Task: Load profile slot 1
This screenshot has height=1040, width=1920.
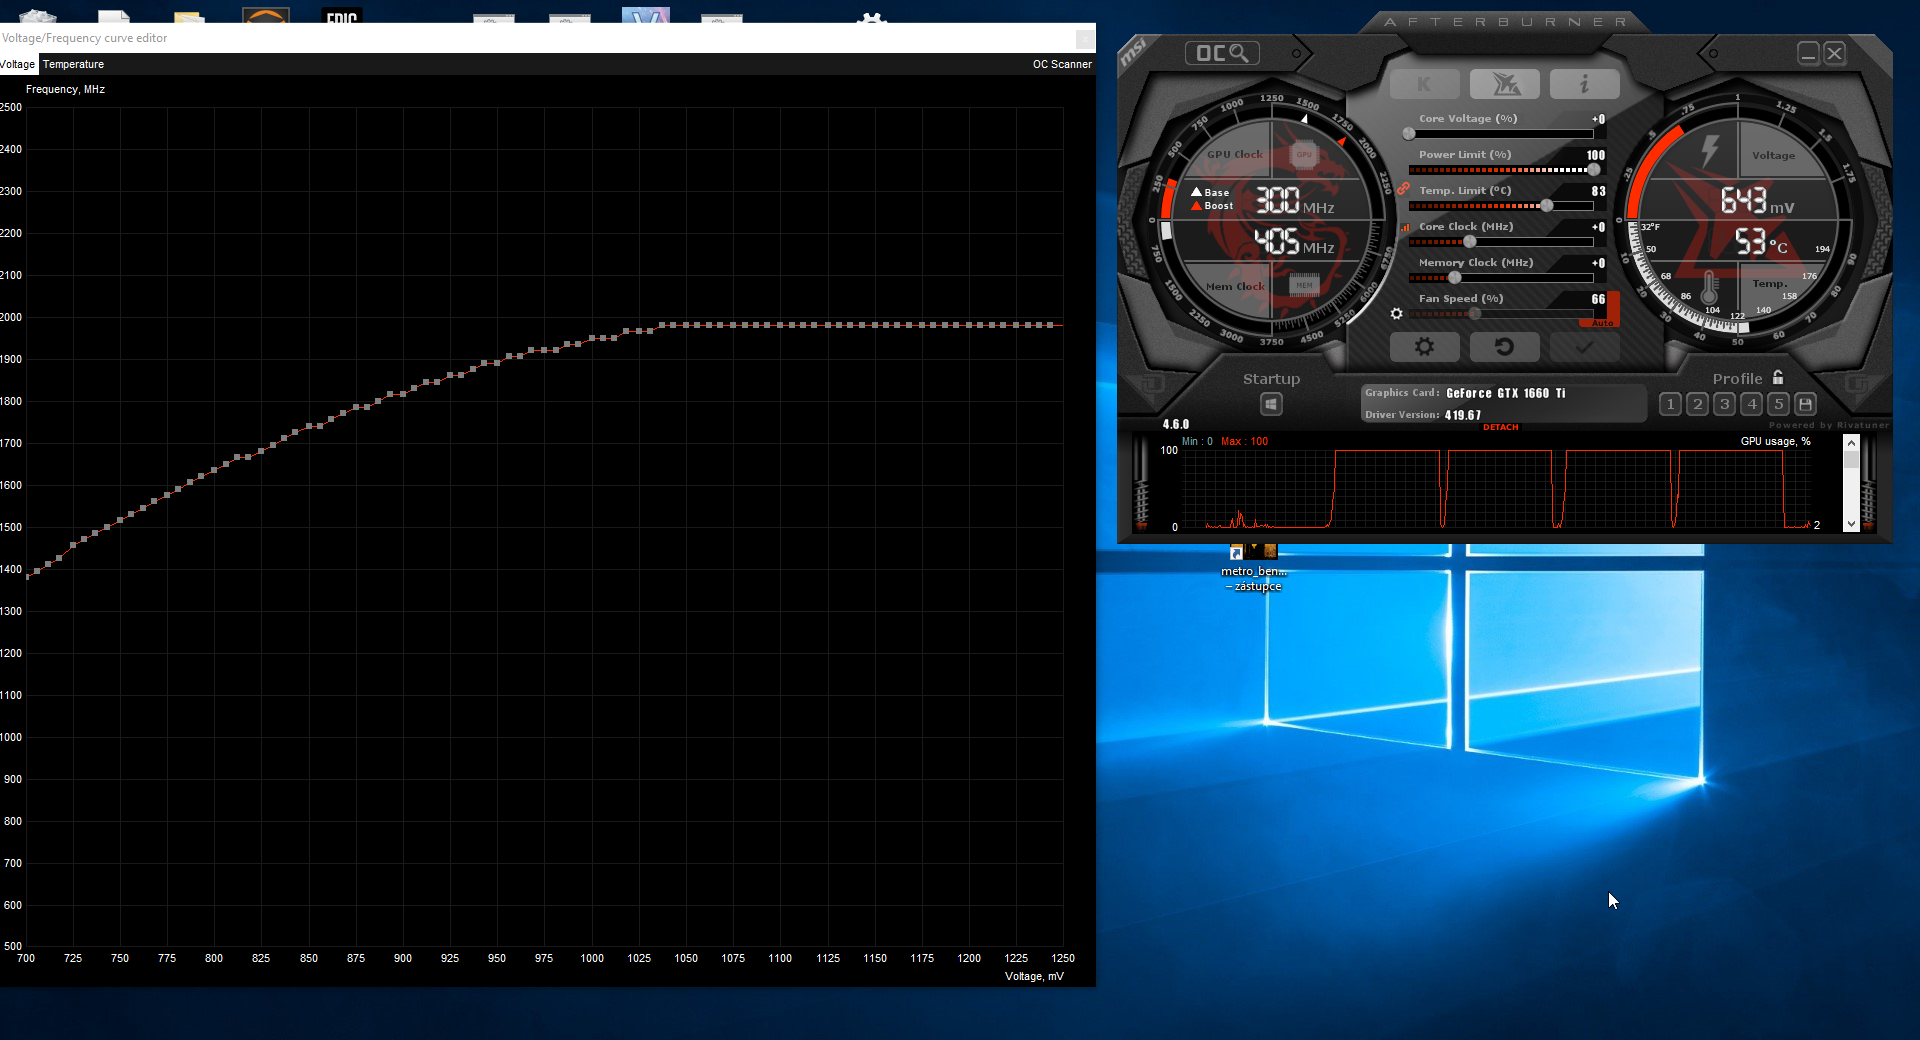Action: click(1670, 404)
